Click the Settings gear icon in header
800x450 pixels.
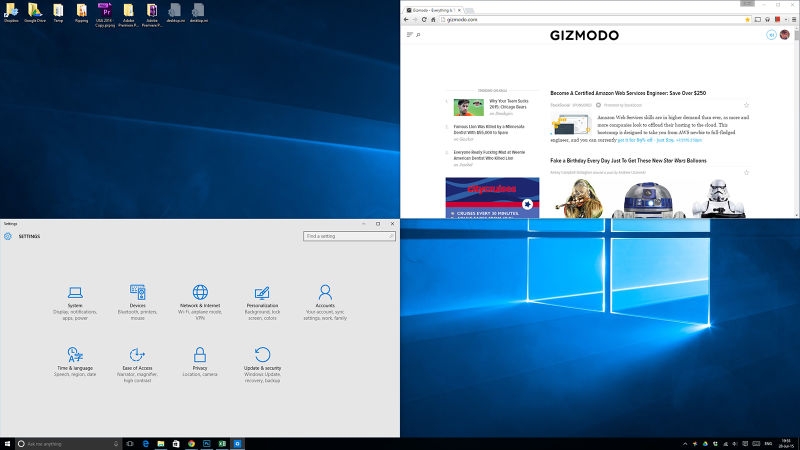[8, 236]
